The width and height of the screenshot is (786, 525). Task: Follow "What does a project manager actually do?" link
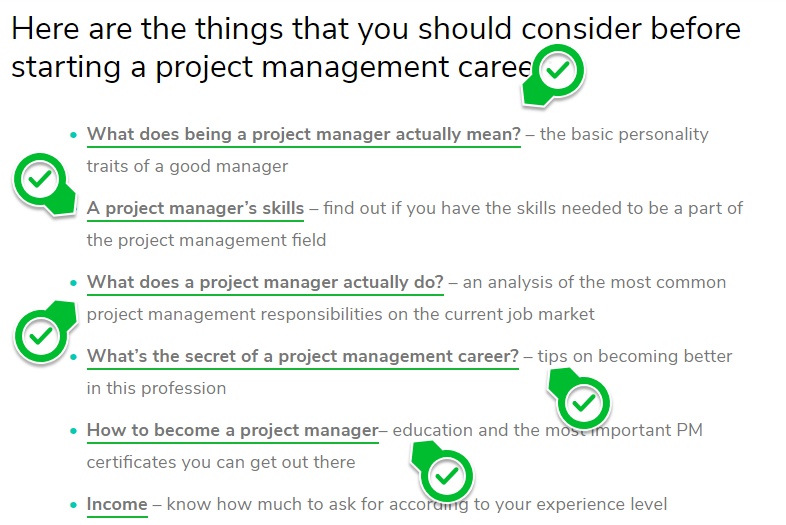(x=265, y=282)
